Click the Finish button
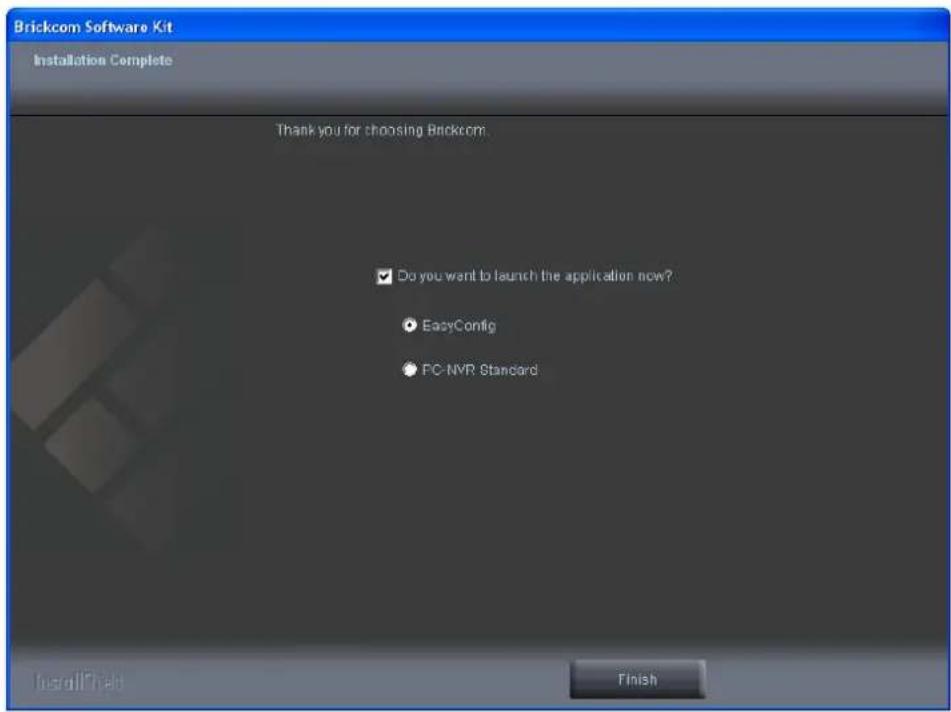Screen dimensions: 951x712 coord(637,679)
